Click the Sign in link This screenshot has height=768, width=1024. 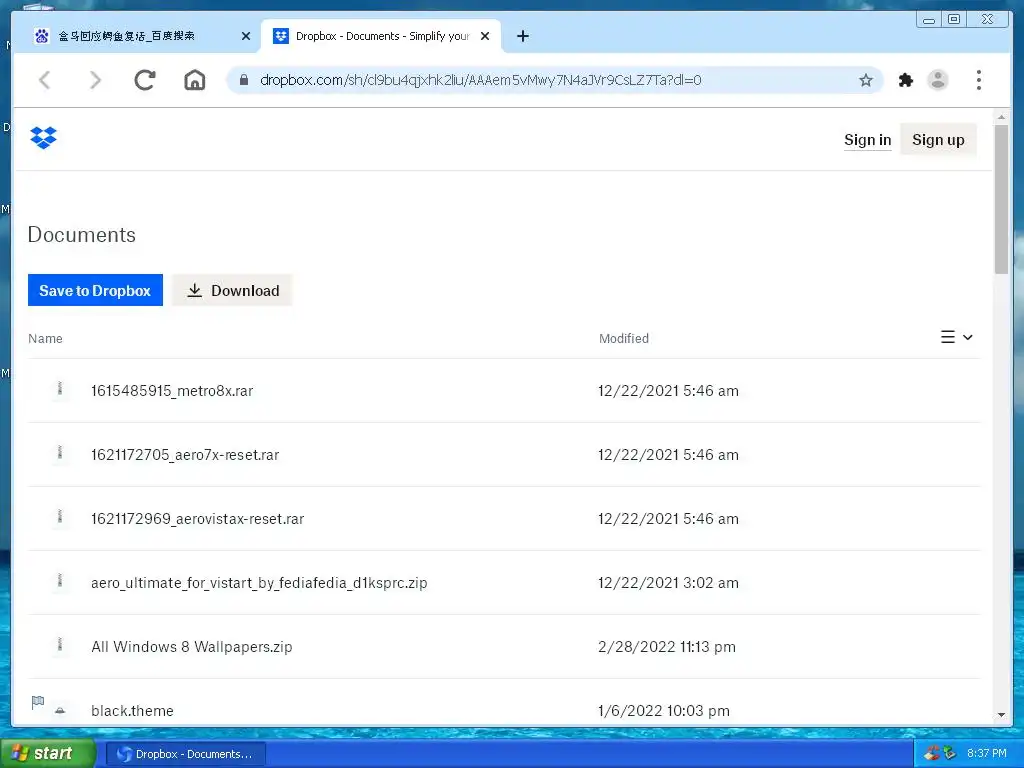(867, 140)
